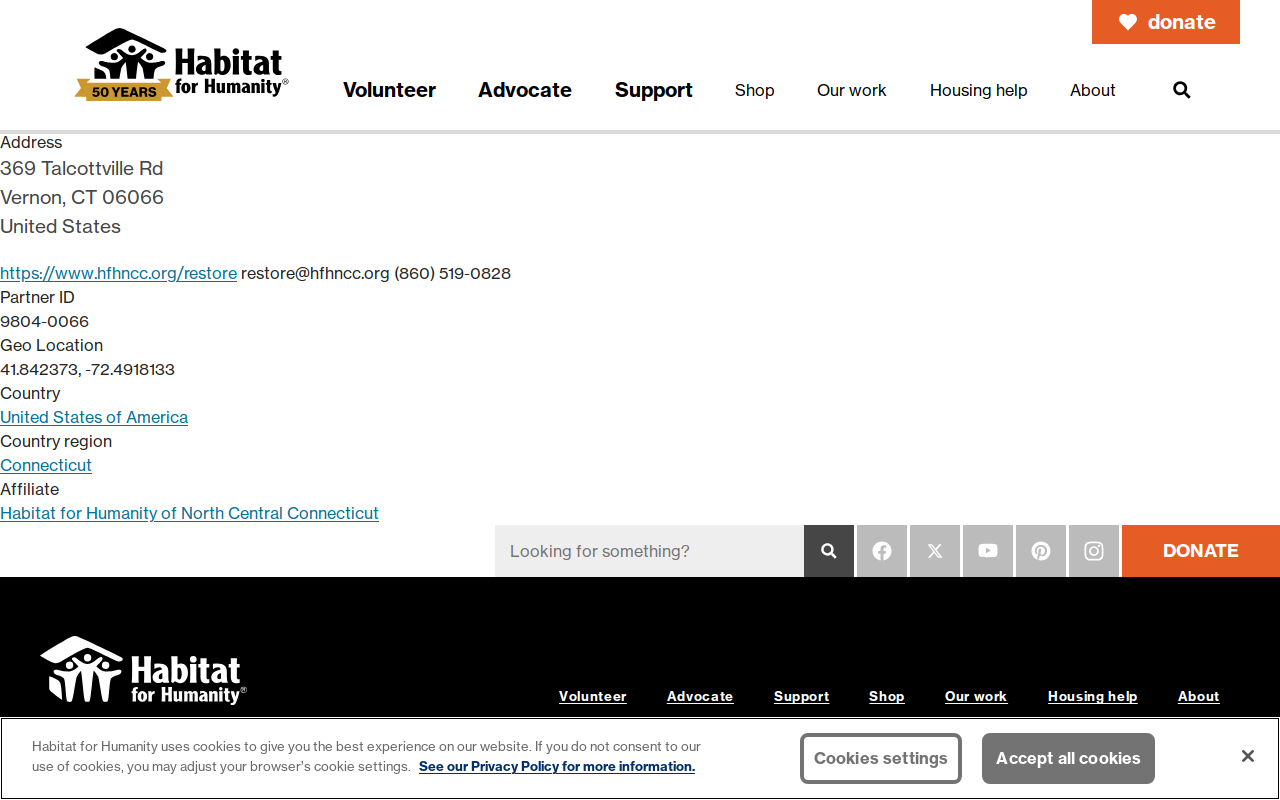Close the cookie banner with the X
This screenshot has width=1280, height=800.
[x=1248, y=756]
